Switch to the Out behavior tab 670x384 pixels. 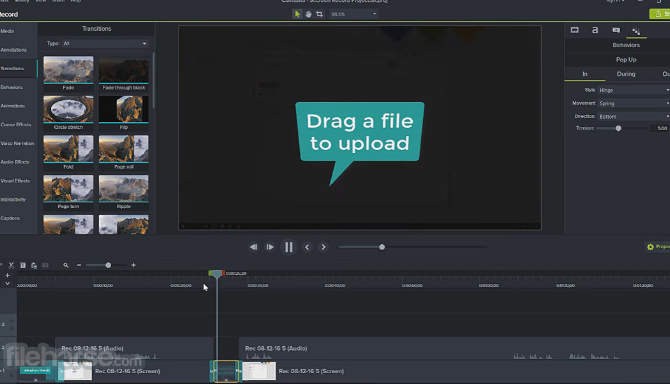coord(665,74)
